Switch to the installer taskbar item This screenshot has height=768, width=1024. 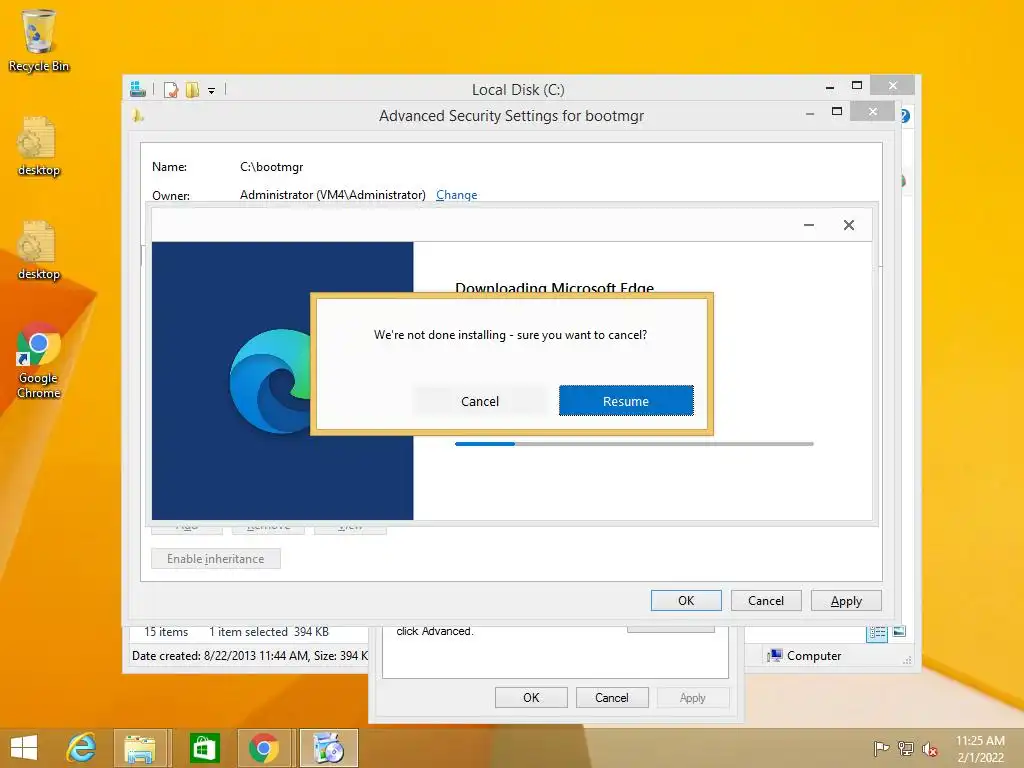(x=328, y=748)
